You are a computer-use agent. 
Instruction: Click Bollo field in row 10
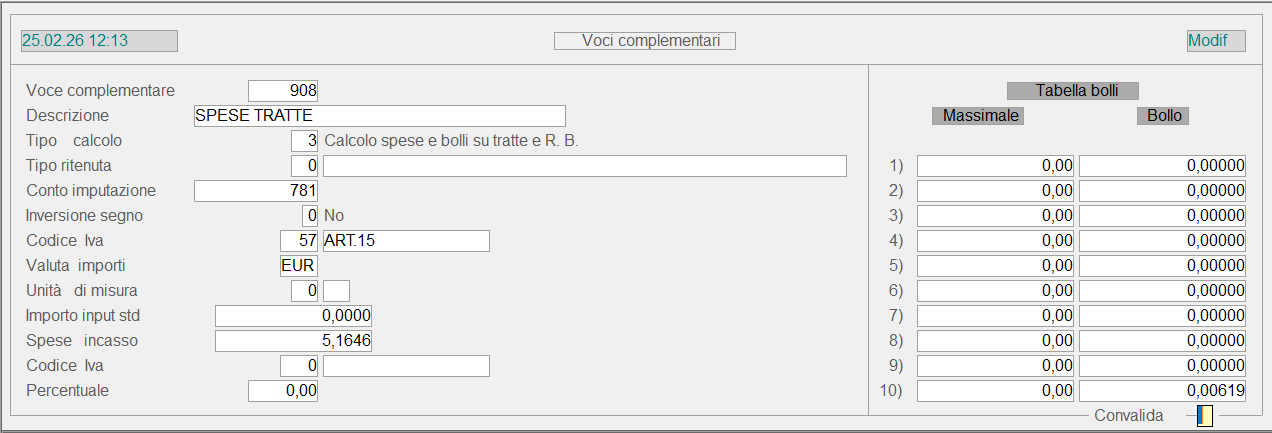point(1162,391)
